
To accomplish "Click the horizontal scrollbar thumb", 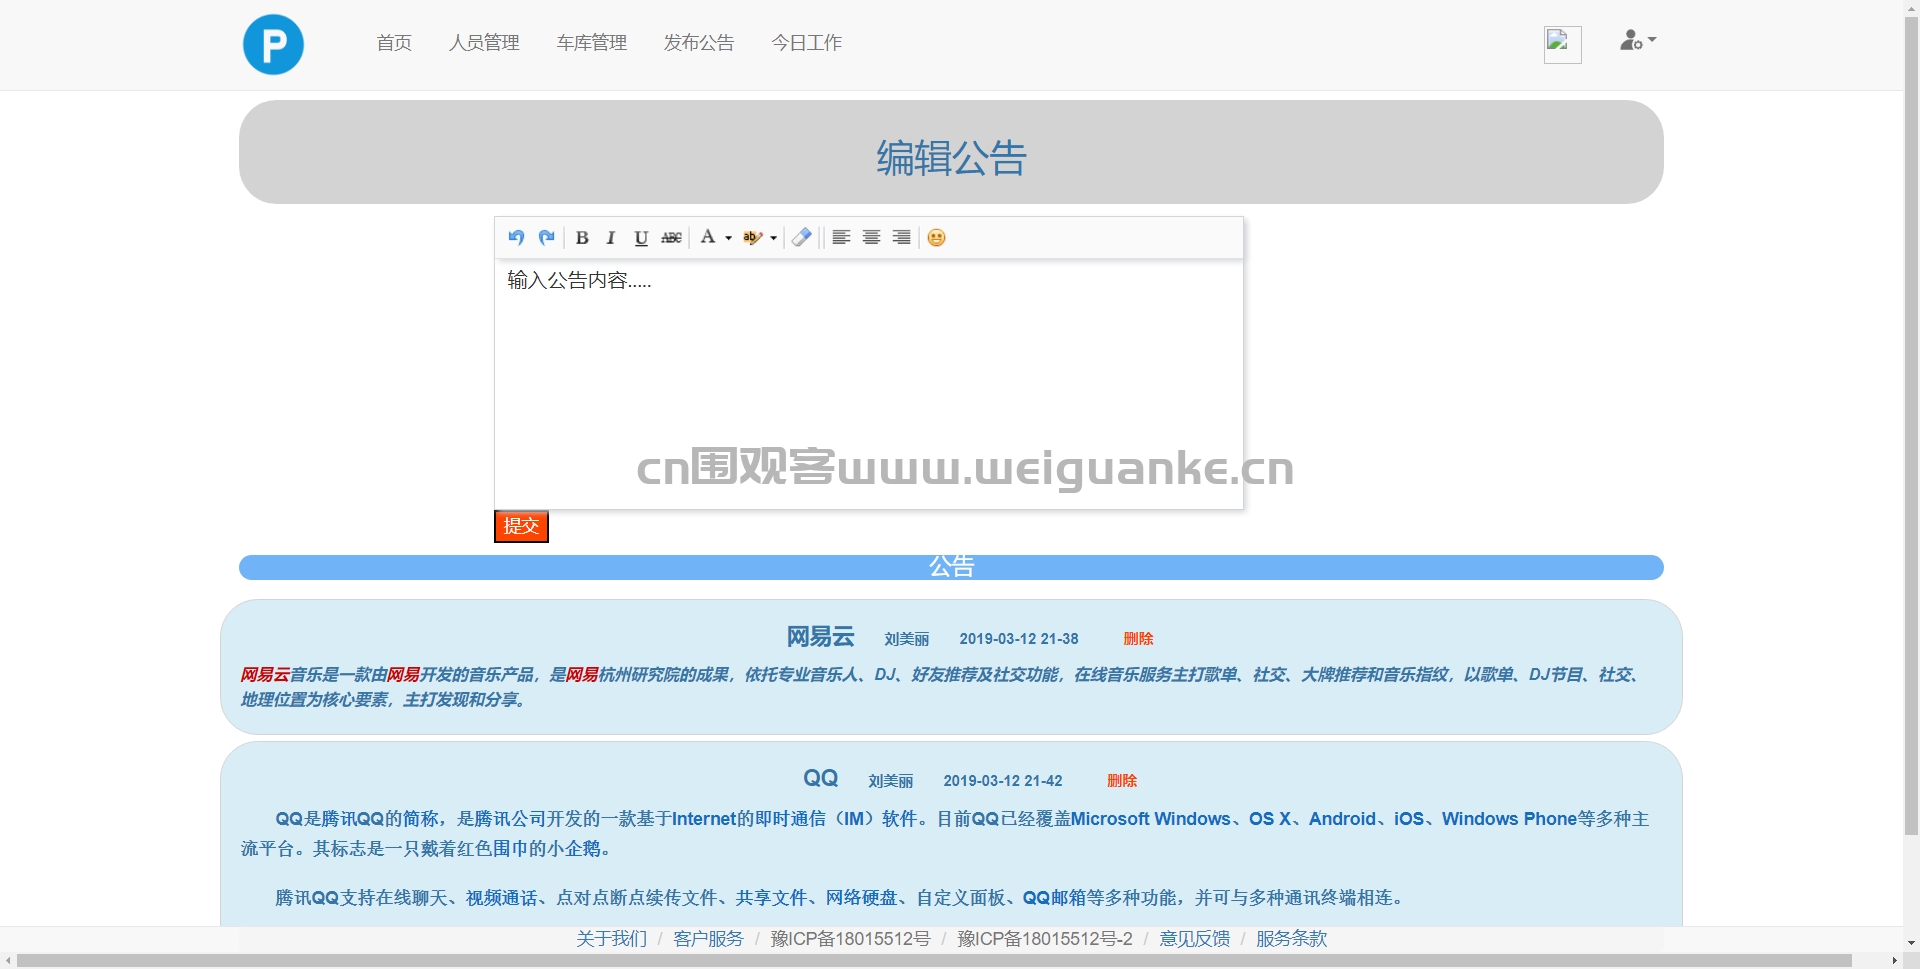I will 934,961.
